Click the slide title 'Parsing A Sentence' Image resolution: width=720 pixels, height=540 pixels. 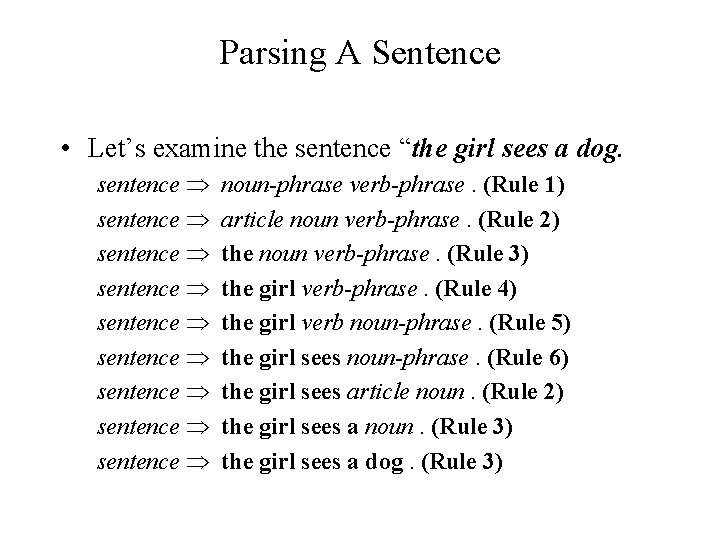tap(360, 54)
